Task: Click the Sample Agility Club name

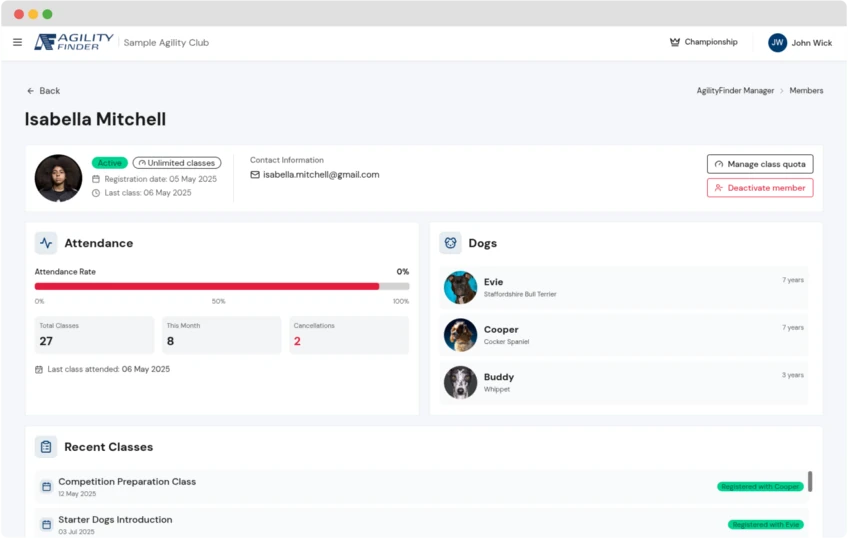Action: pyautogui.click(x=166, y=43)
